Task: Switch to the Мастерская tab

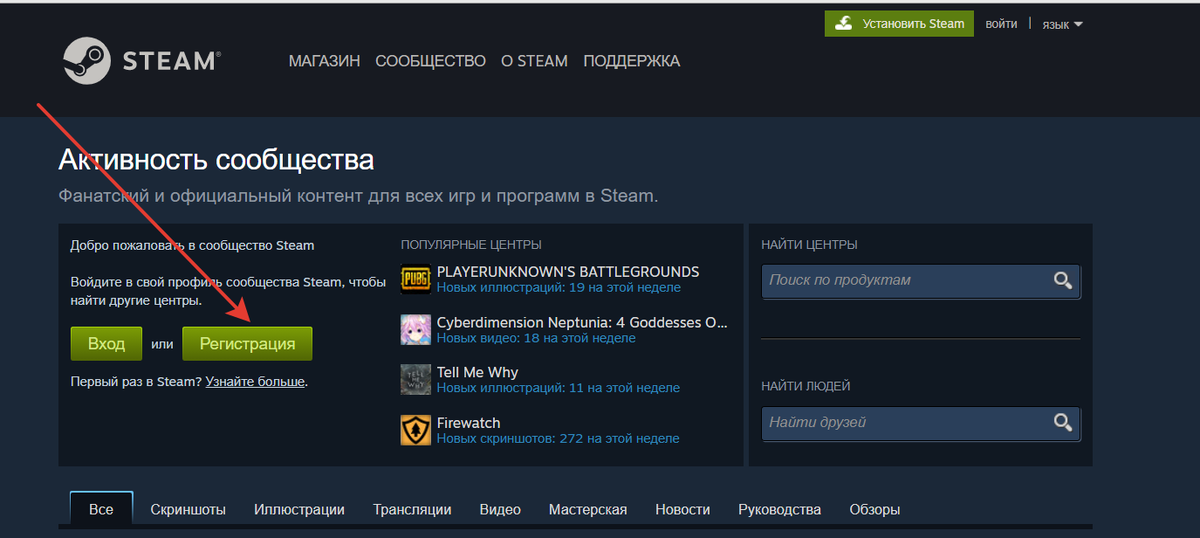Action: point(588,510)
